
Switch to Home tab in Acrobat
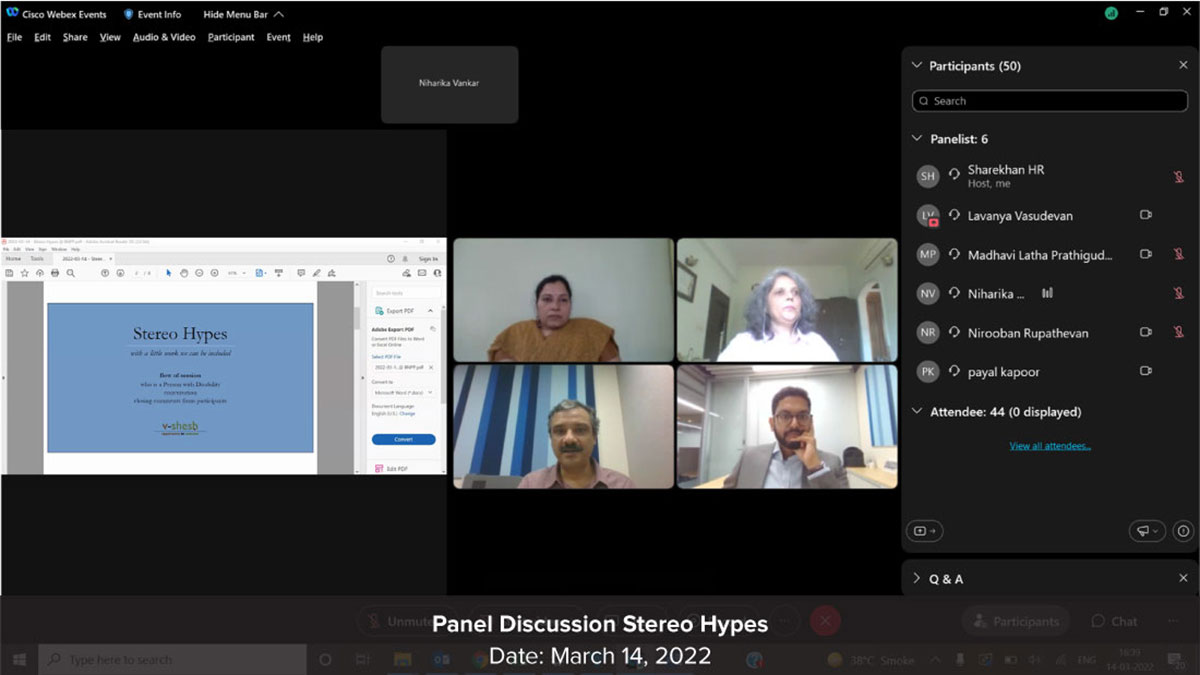(13, 259)
